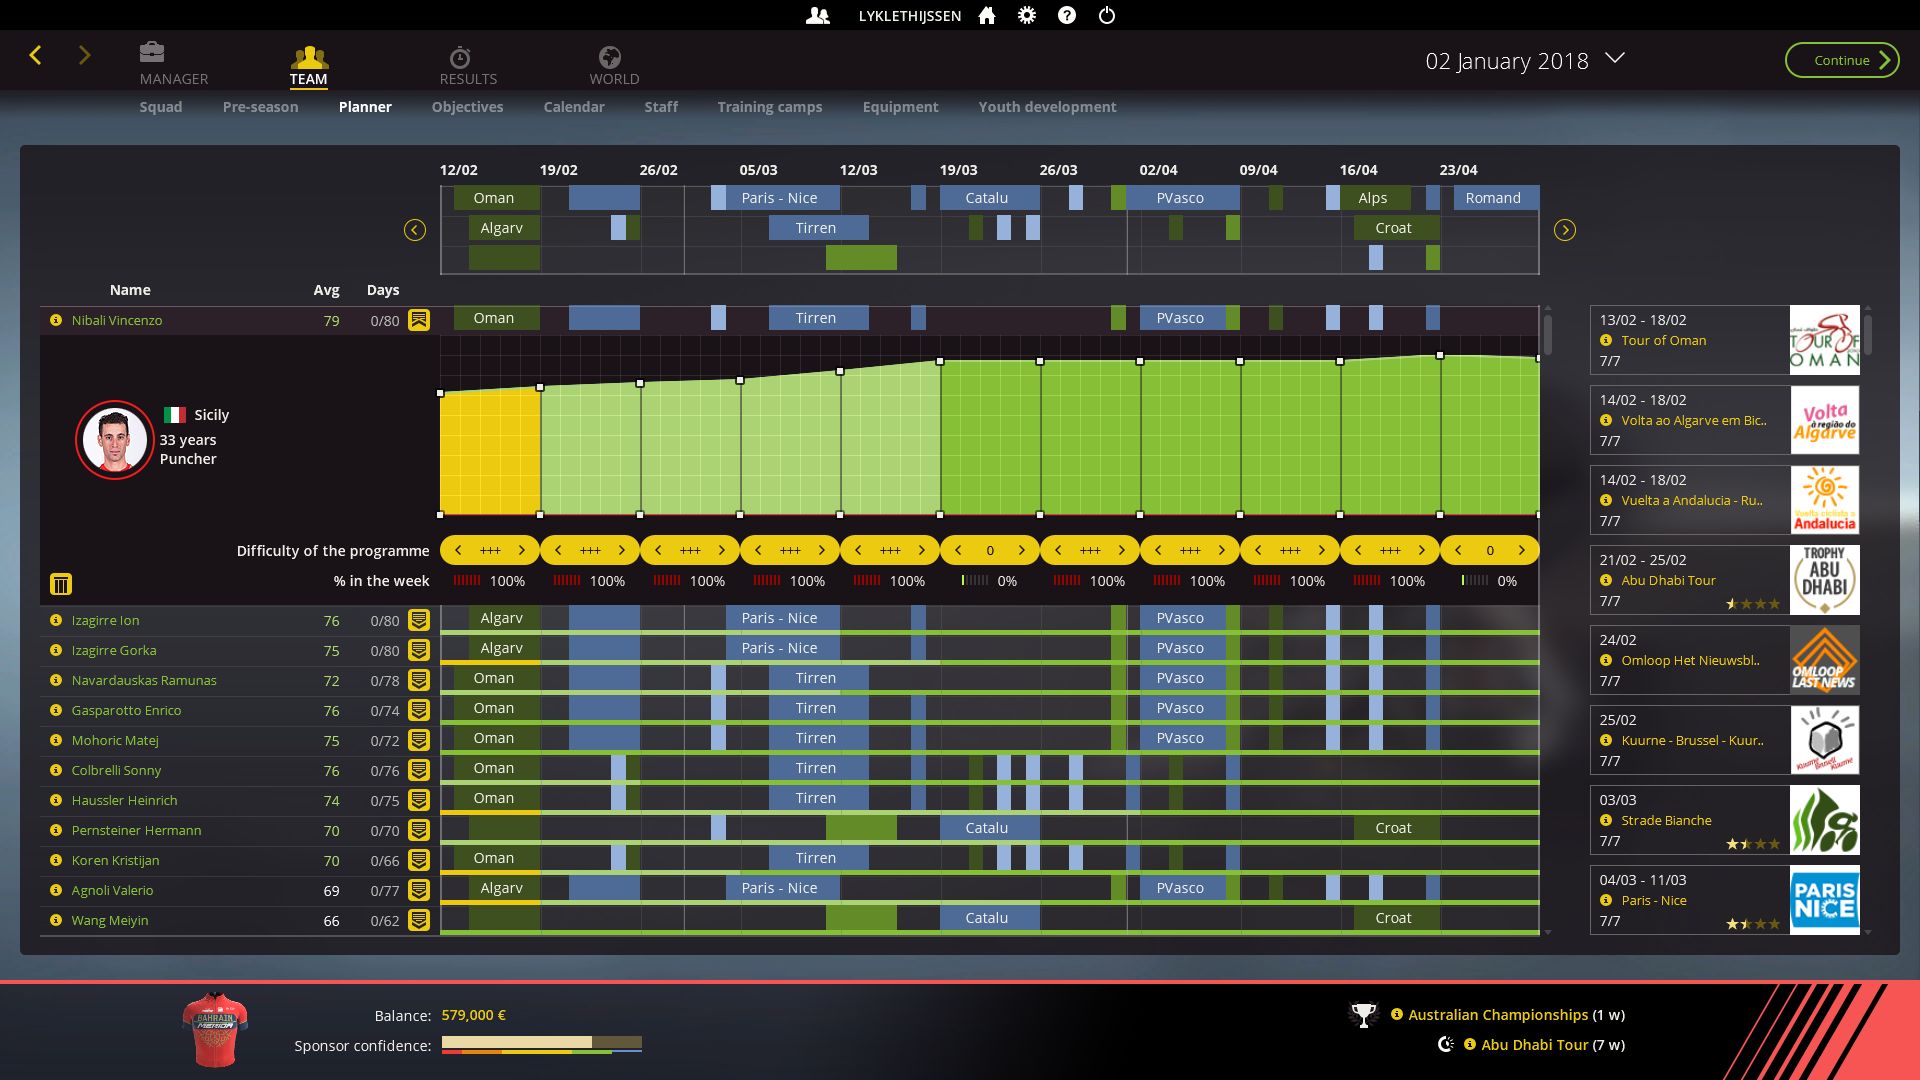1920x1080 pixels.
Task: Switch to the RESULTS menu
Action: point(467,65)
